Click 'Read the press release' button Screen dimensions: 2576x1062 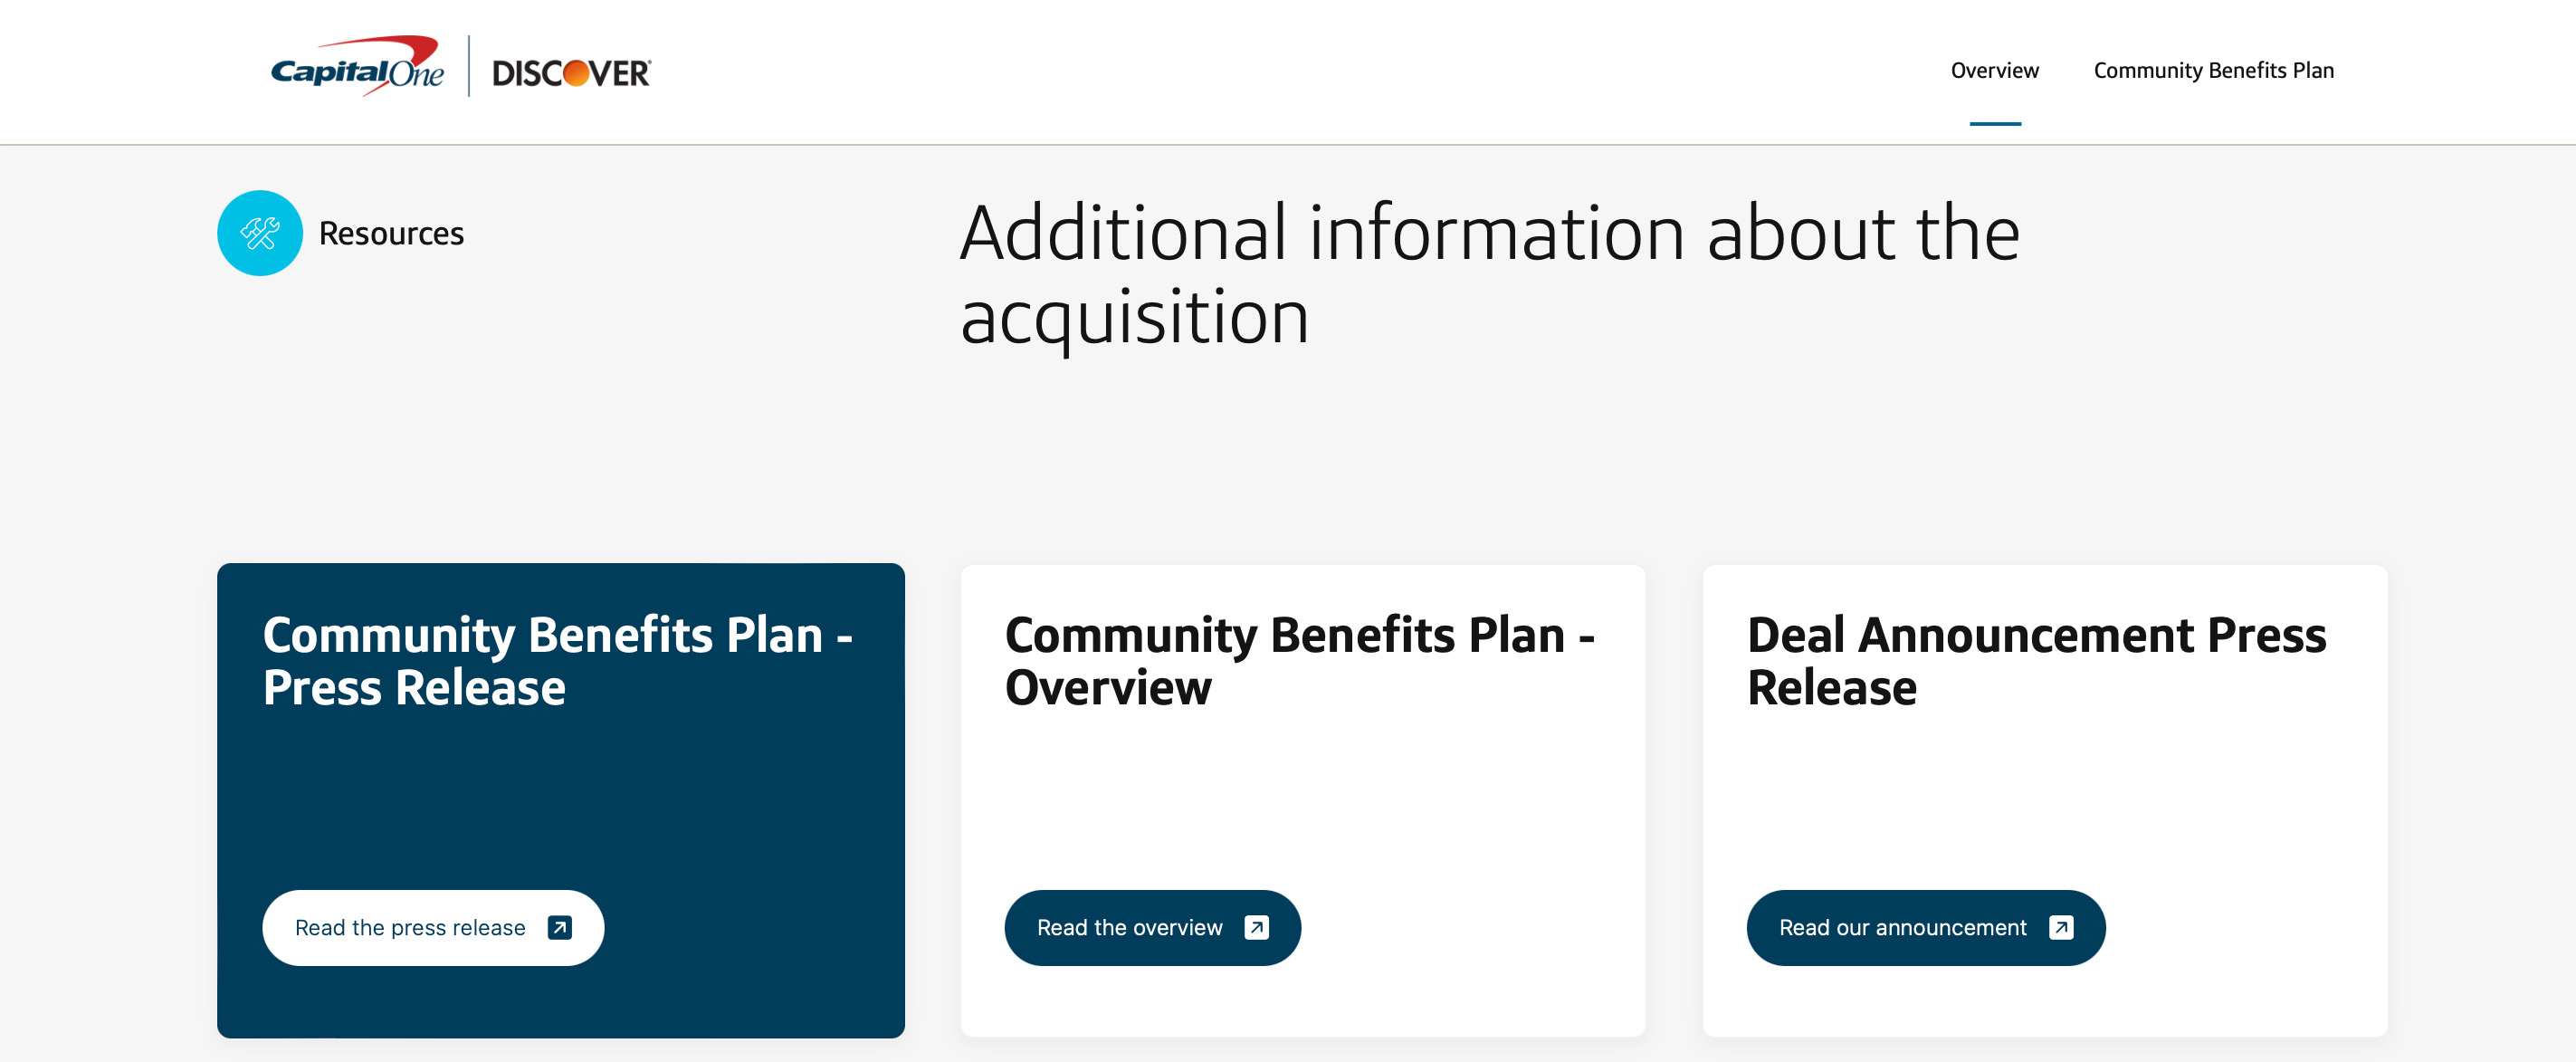pos(433,927)
